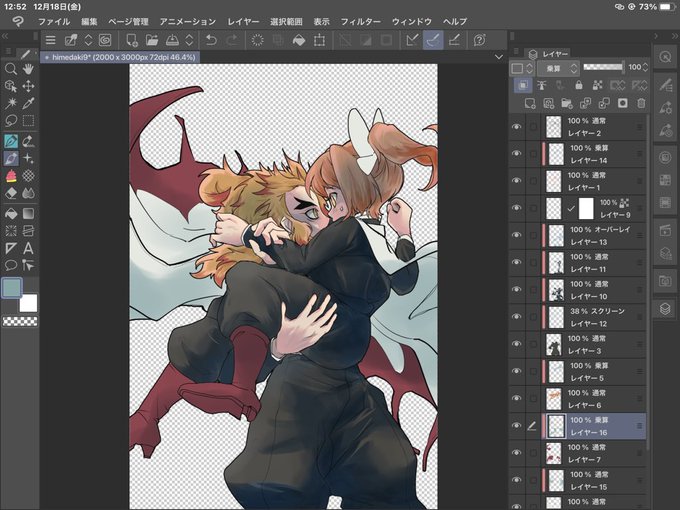Select the Figure ruler tool

pos(10,248)
